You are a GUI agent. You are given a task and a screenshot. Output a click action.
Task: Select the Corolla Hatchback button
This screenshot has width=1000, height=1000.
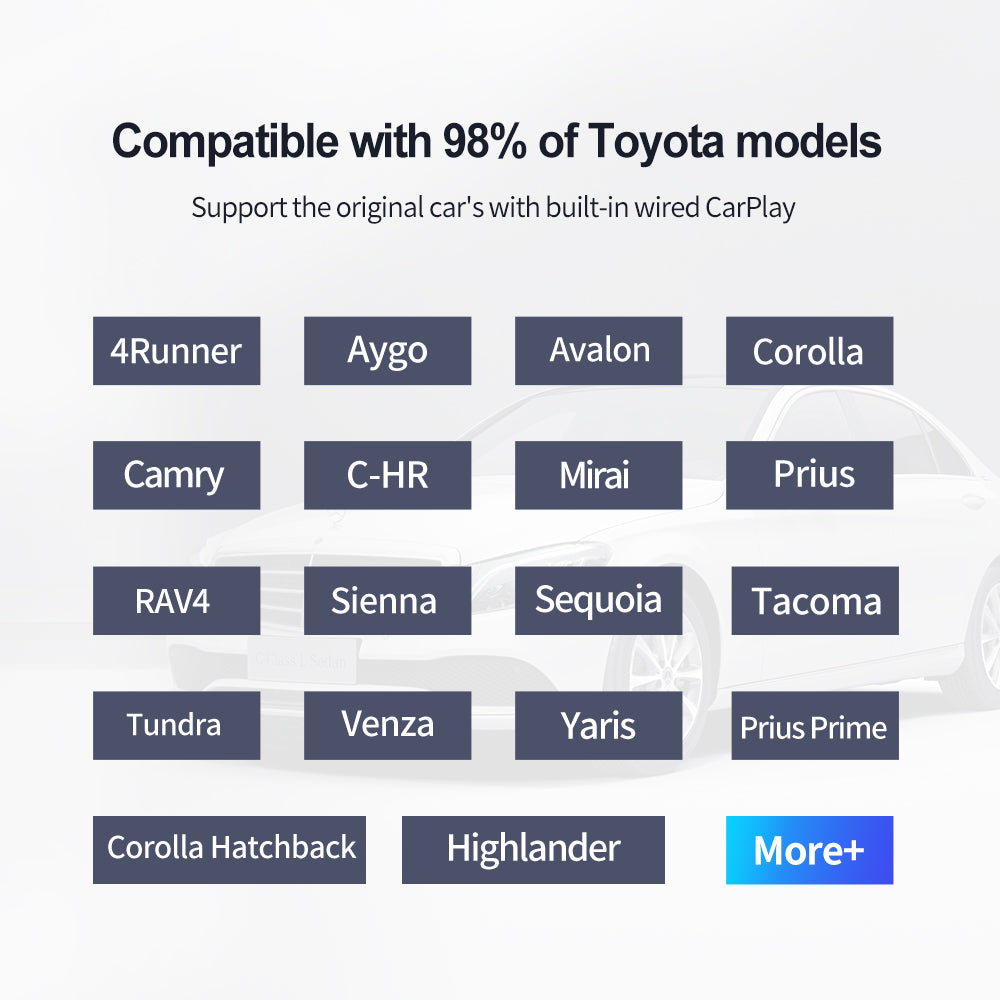tap(229, 849)
